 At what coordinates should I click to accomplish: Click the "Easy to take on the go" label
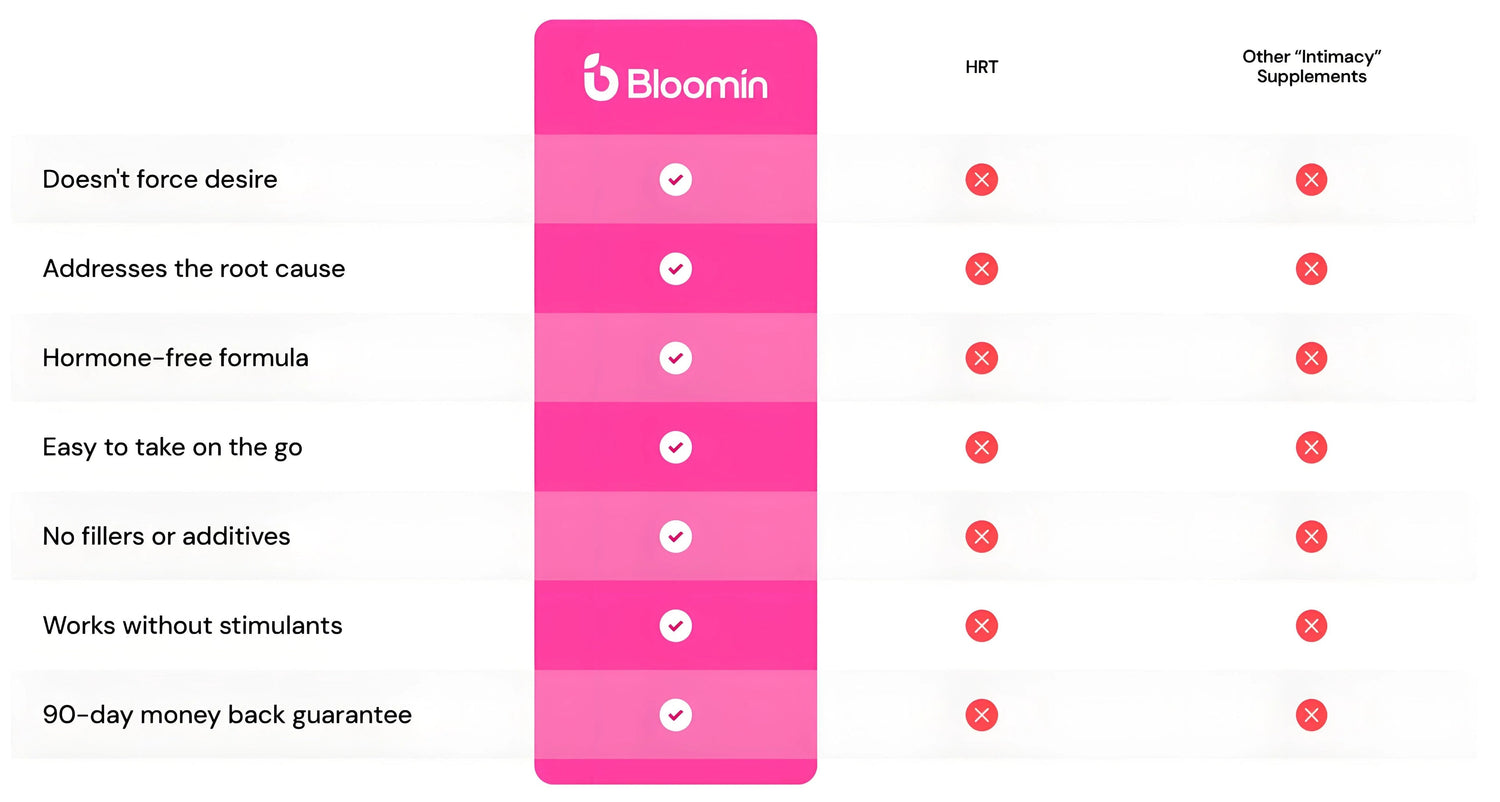point(172,447)
